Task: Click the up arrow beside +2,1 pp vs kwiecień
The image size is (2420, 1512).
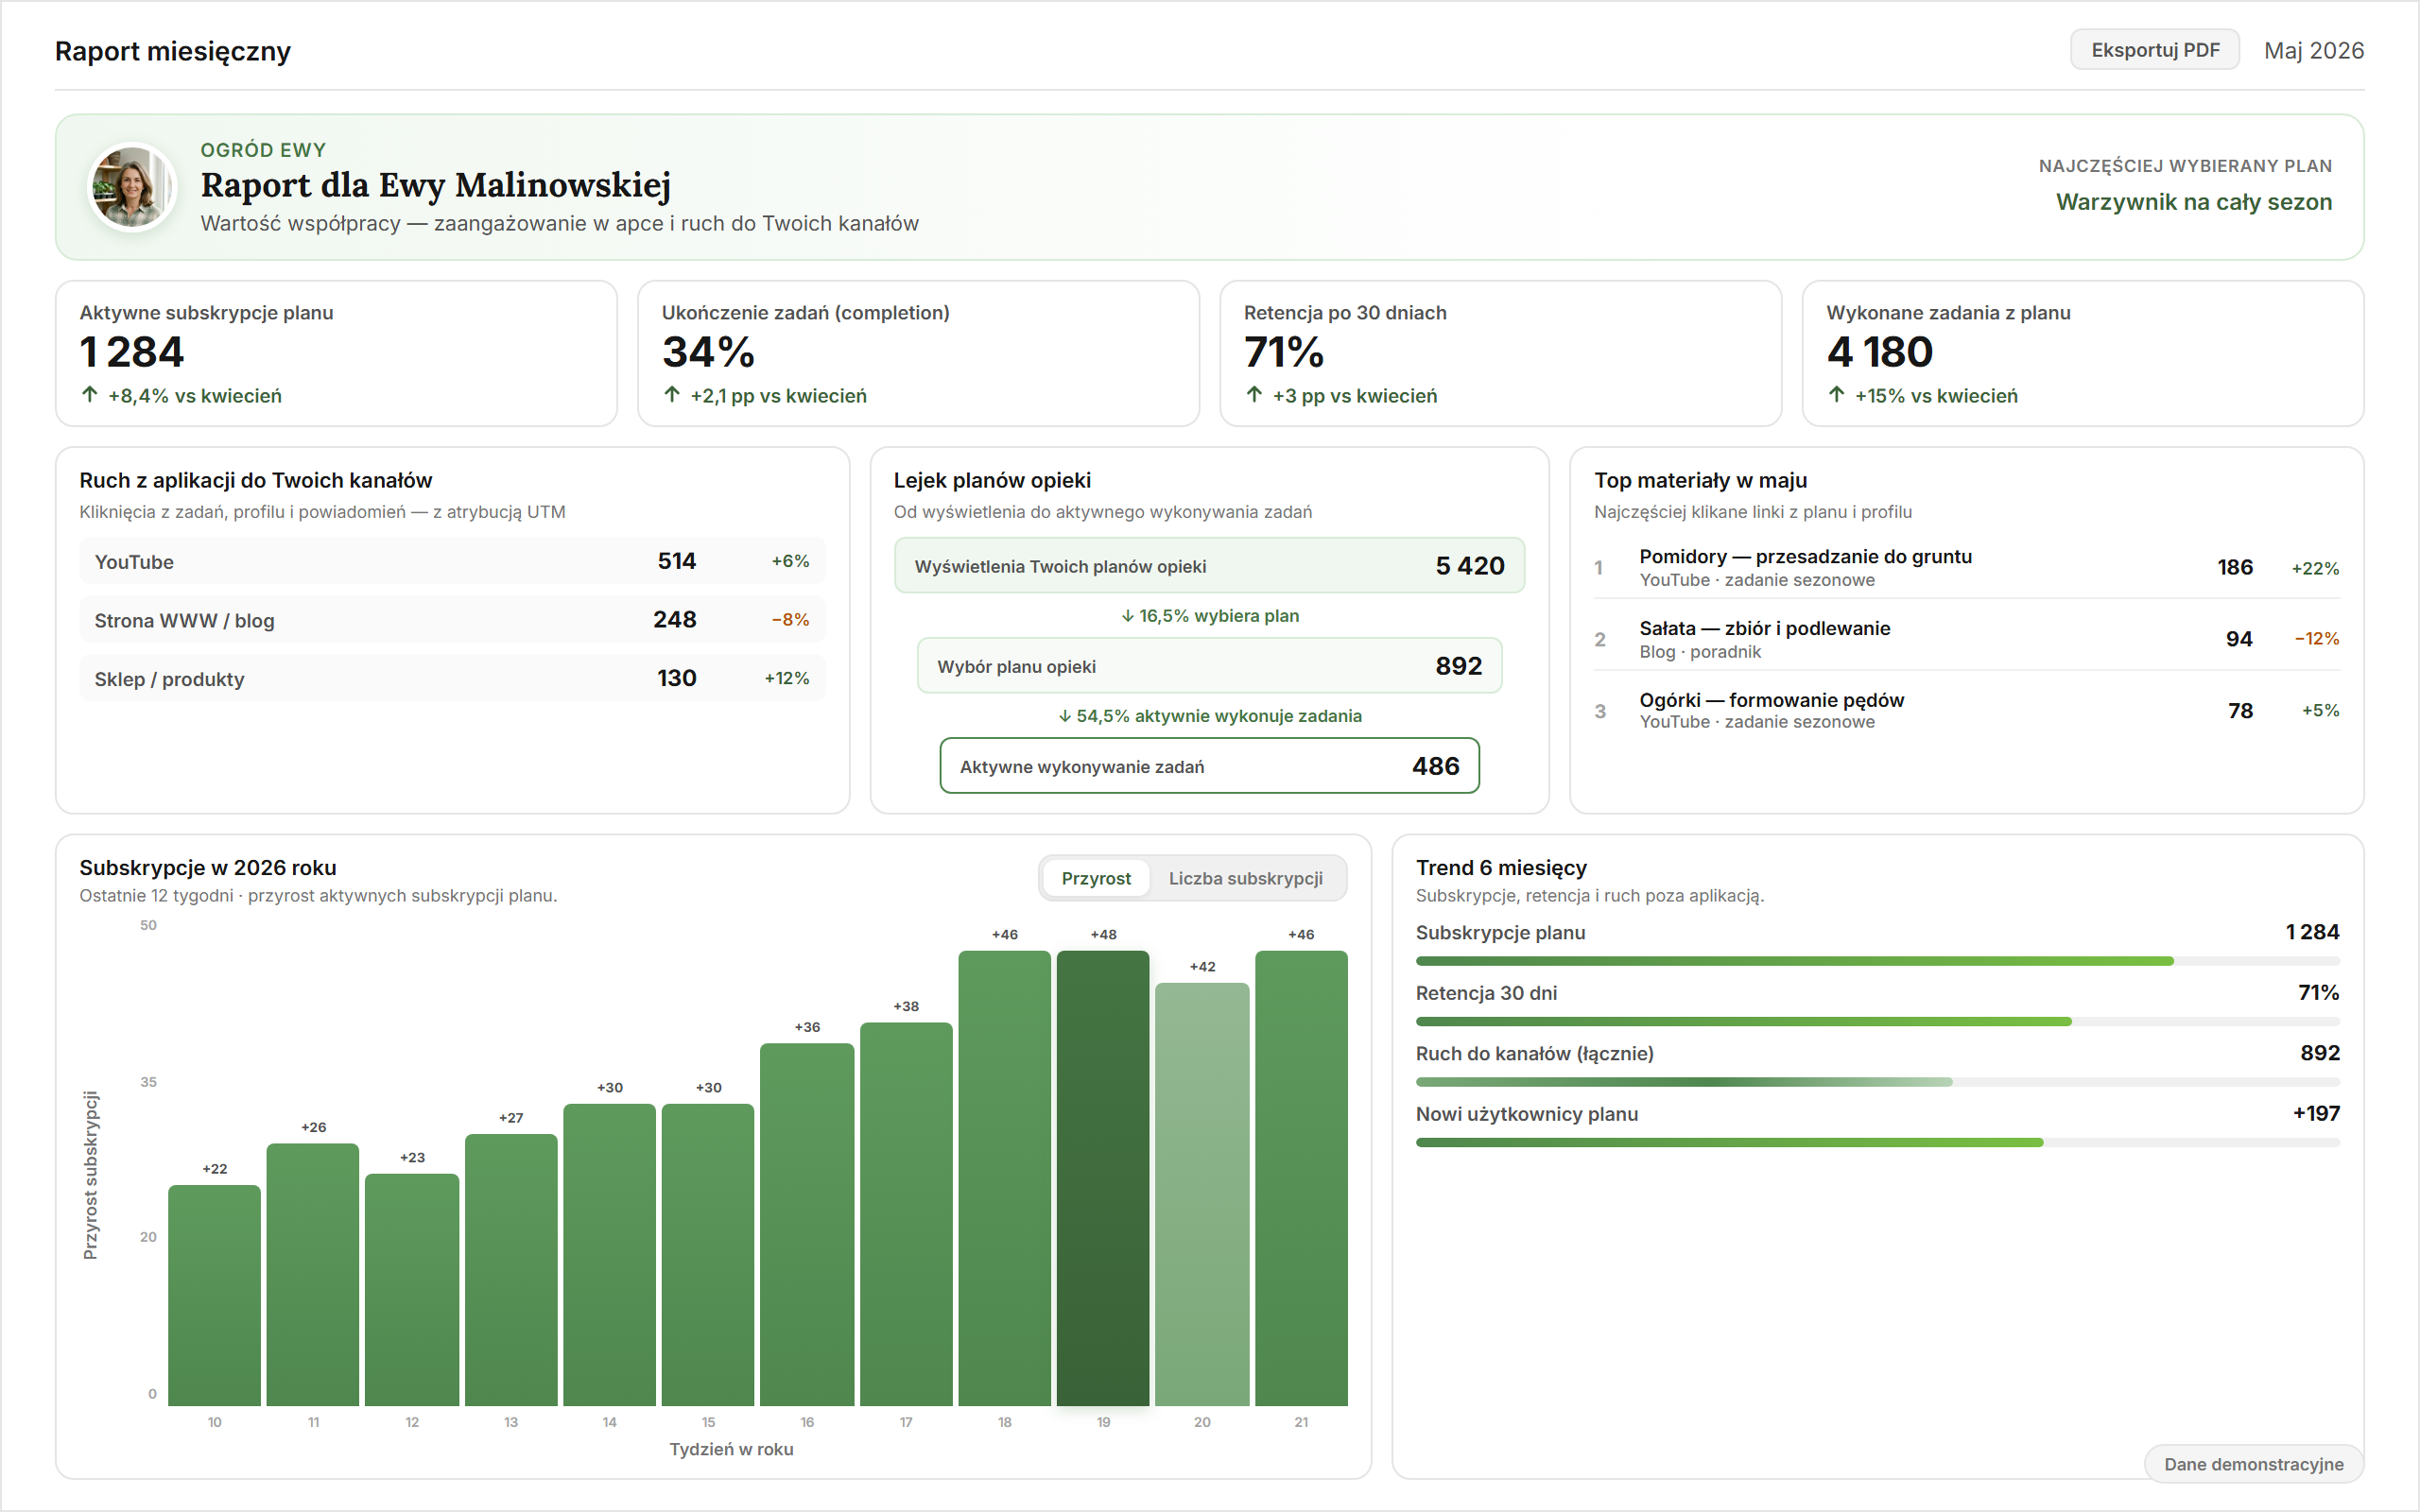Action: coord(672,395)
